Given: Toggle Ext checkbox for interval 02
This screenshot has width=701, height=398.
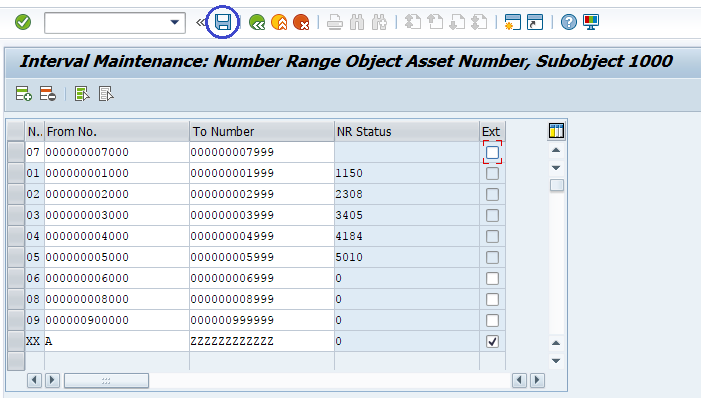Looking at the screenshot, I should click(x=492, y=195).
